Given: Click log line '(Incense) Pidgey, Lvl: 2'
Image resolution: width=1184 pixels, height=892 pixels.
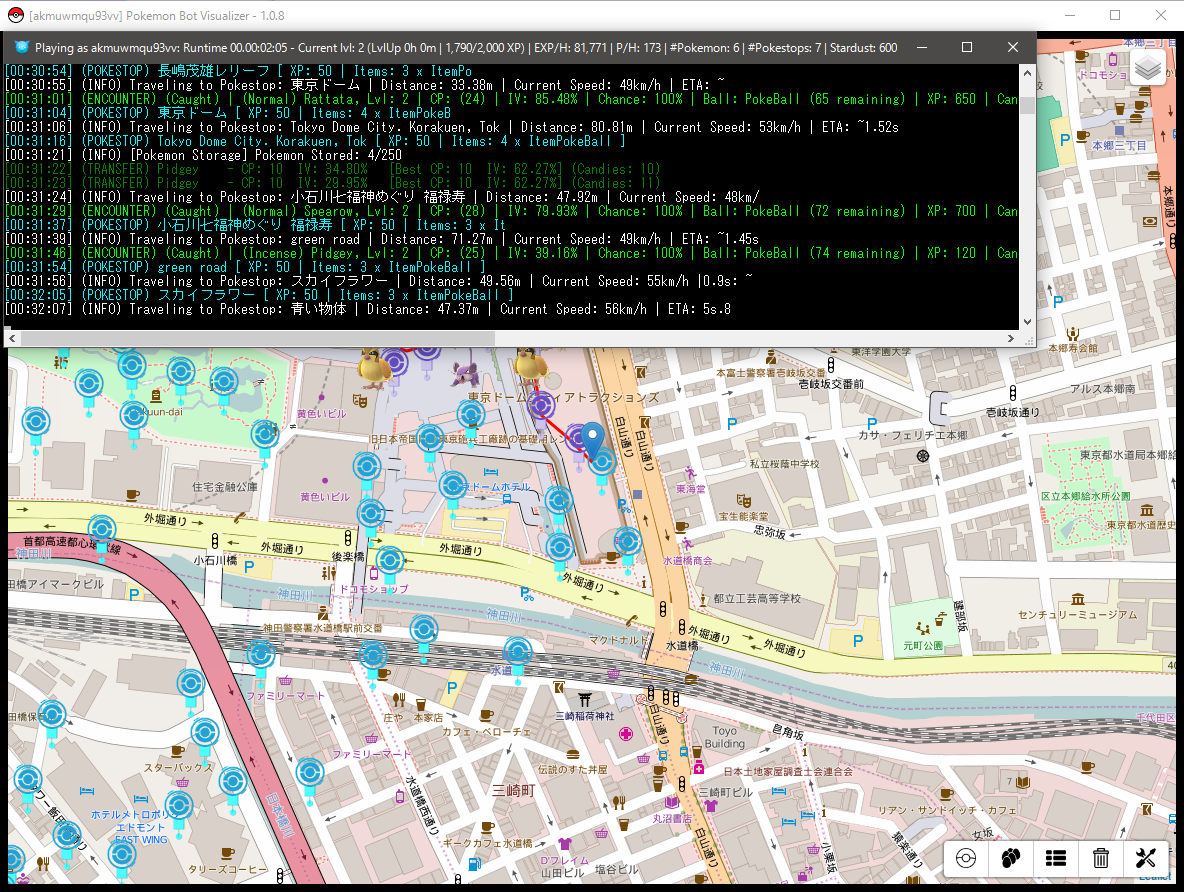Looking at the screenshot, I should click(511, 253).
